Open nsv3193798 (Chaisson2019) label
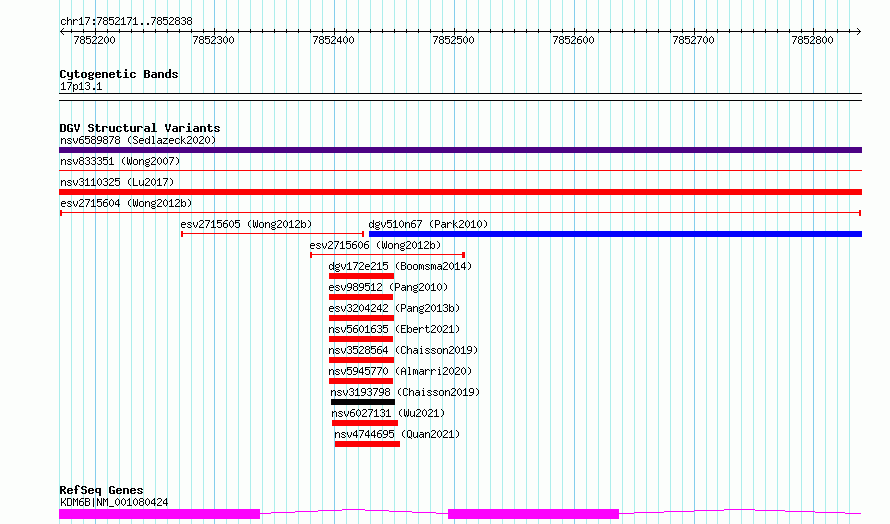This screenshot has height=524, width=890. click(405, 392)
